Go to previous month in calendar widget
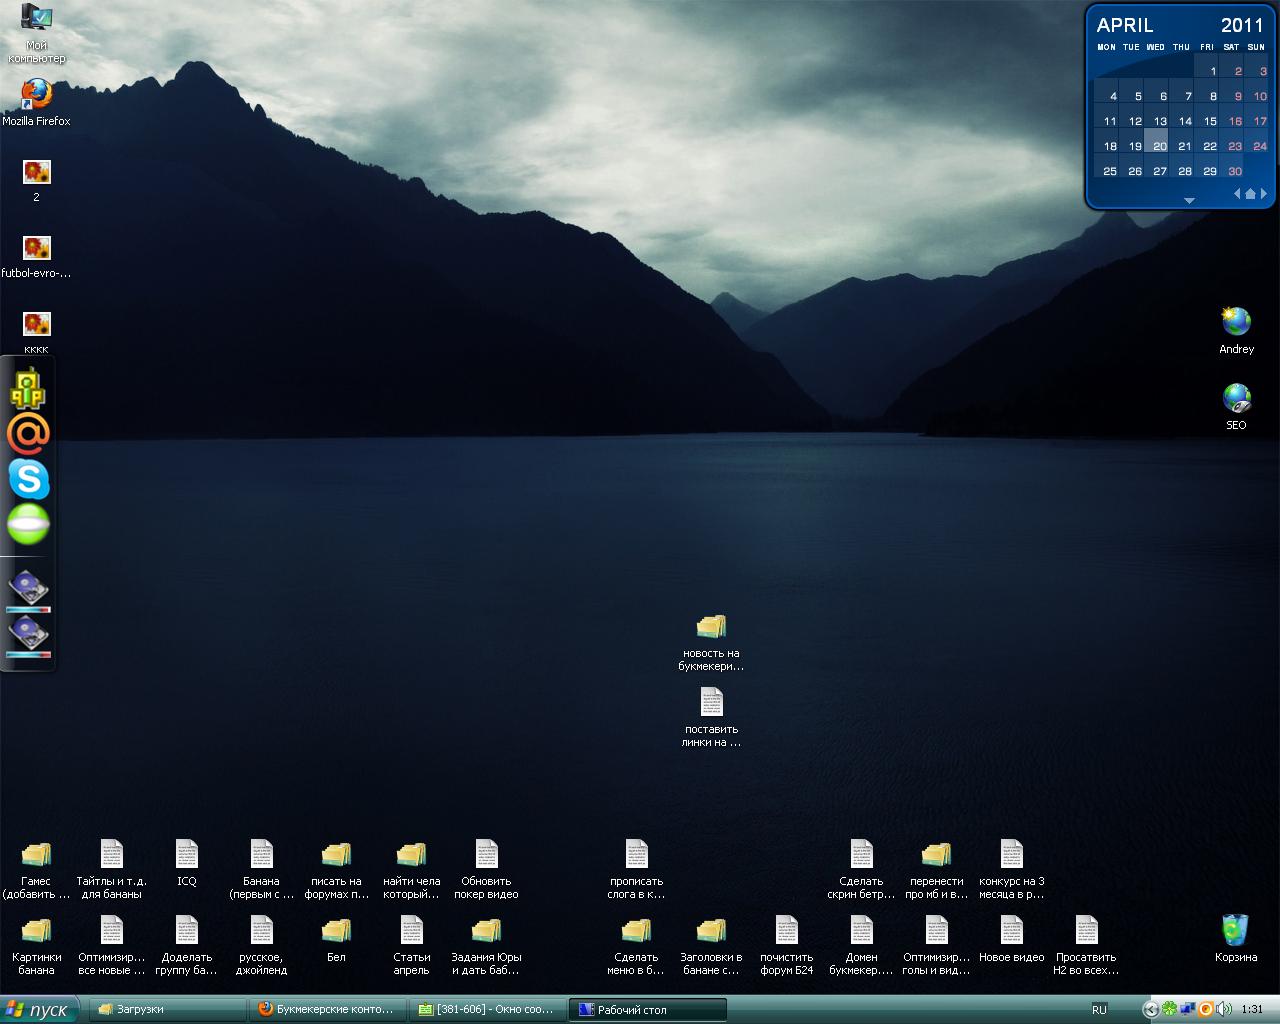 [x=1237, y=193]
